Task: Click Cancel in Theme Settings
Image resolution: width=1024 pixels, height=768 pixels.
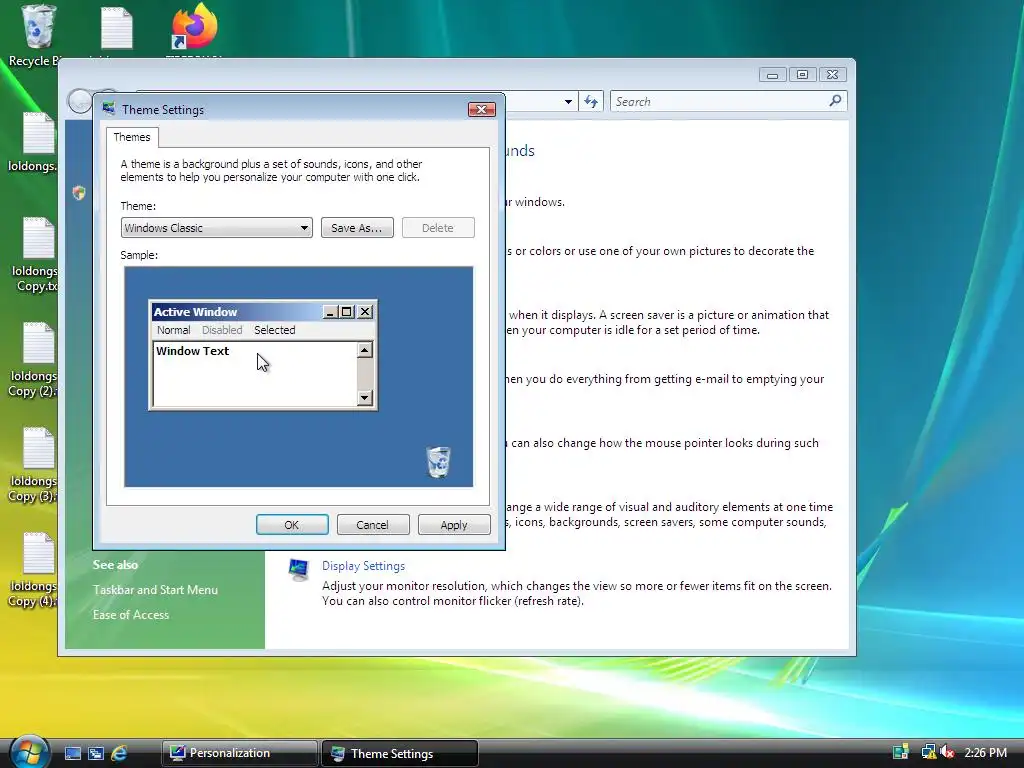Action: click(372, 525)
